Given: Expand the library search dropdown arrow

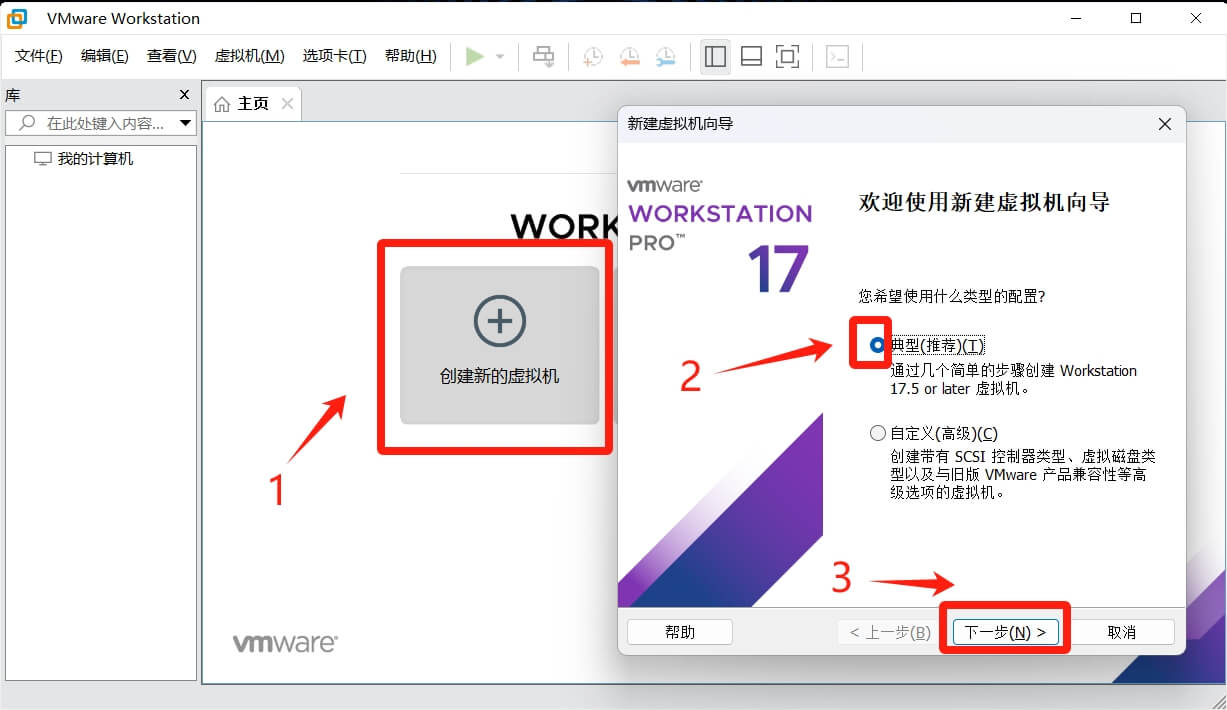Looking at the screenshot, I should pos(185,123).
